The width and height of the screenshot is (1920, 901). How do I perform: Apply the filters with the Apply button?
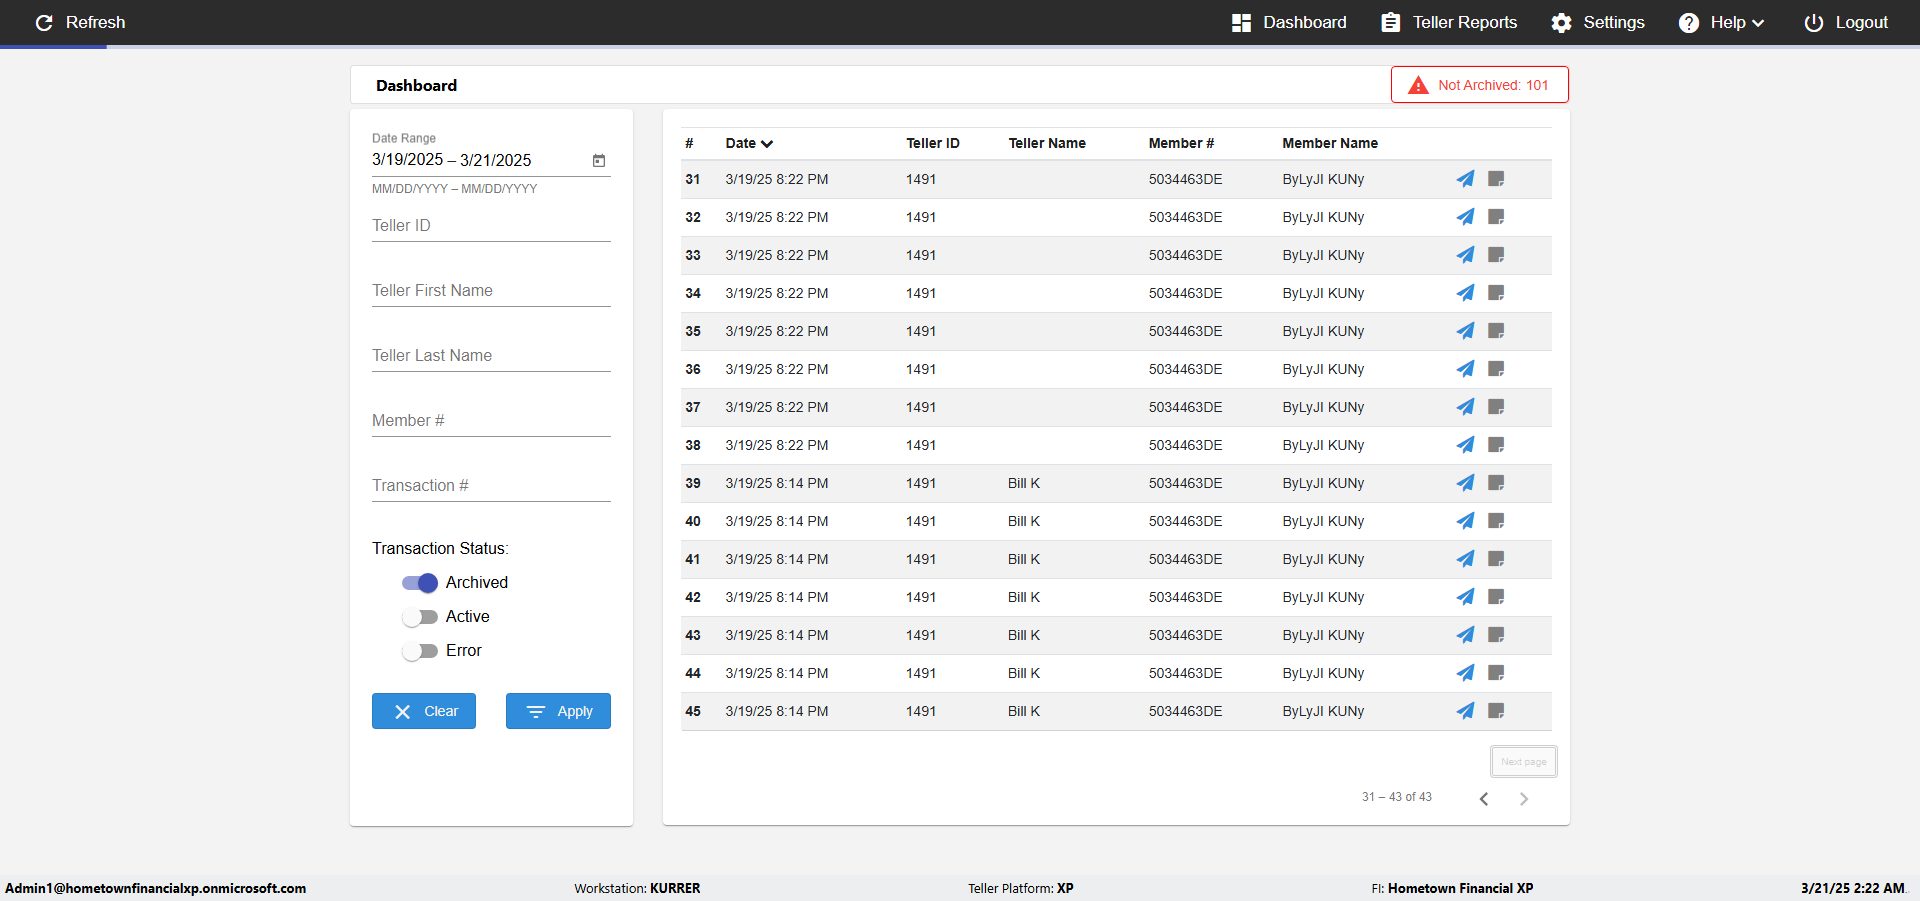558,711
